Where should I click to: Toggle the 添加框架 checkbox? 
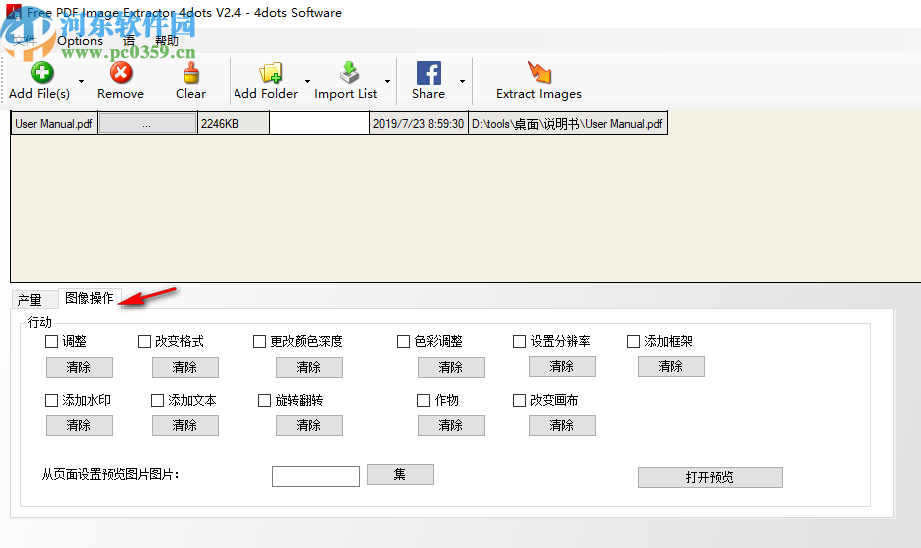633,341
